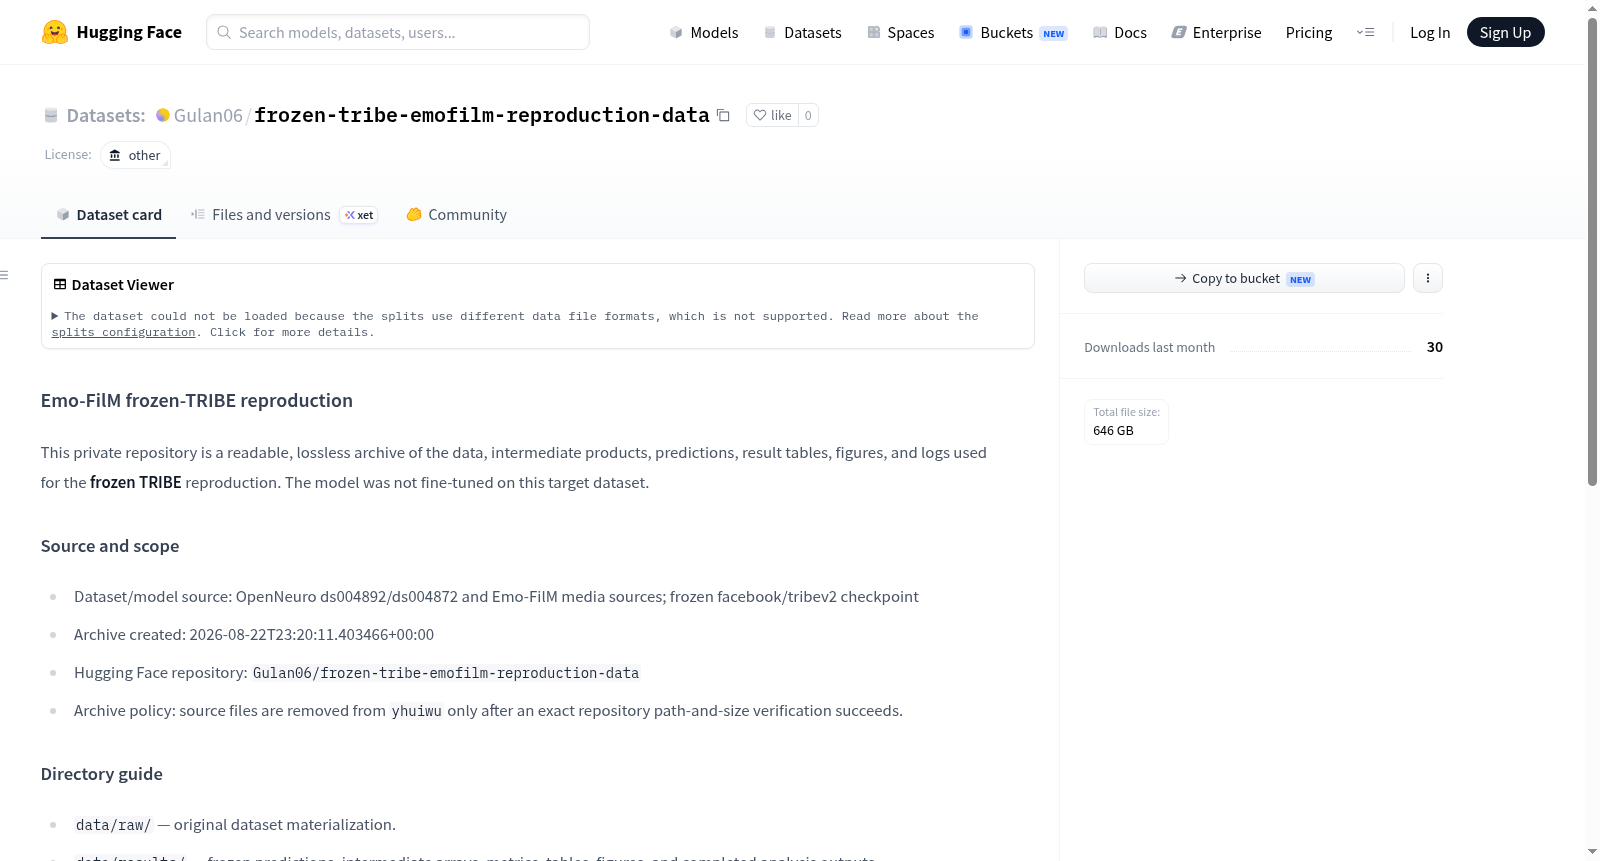Open the Buckets menu item
Image resolution: width=1600 pixels, height=861 pixels.
(x=1013, y=33)
